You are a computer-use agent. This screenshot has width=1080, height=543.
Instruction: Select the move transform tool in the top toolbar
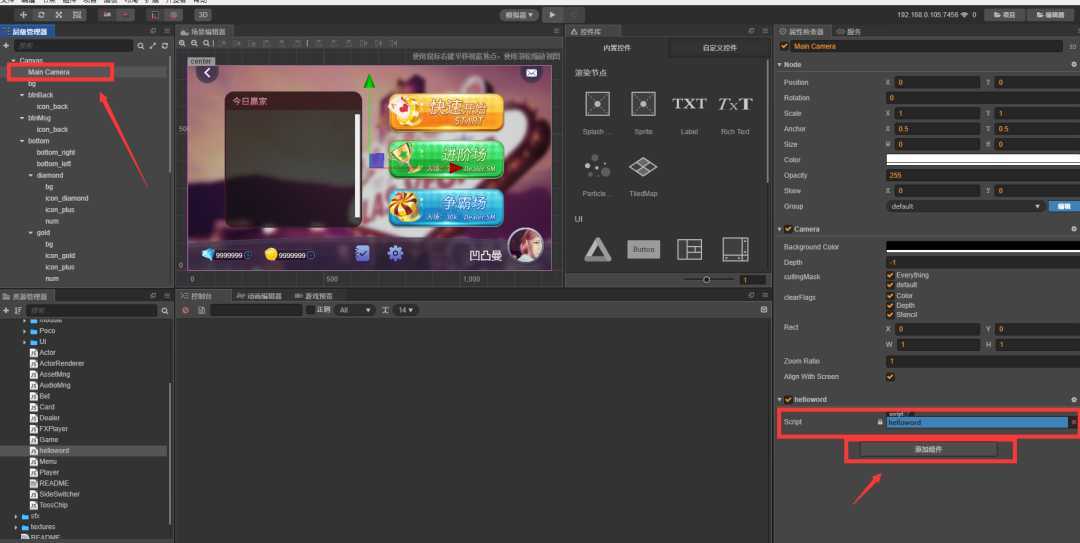[x=21, y=15]
